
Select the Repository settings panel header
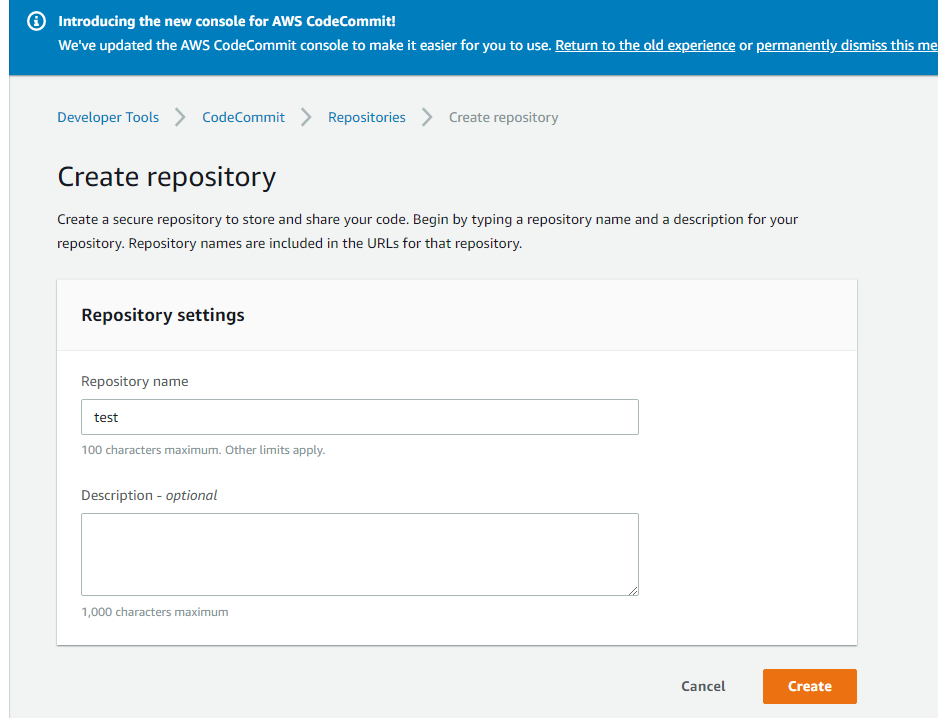click(457, 315)
